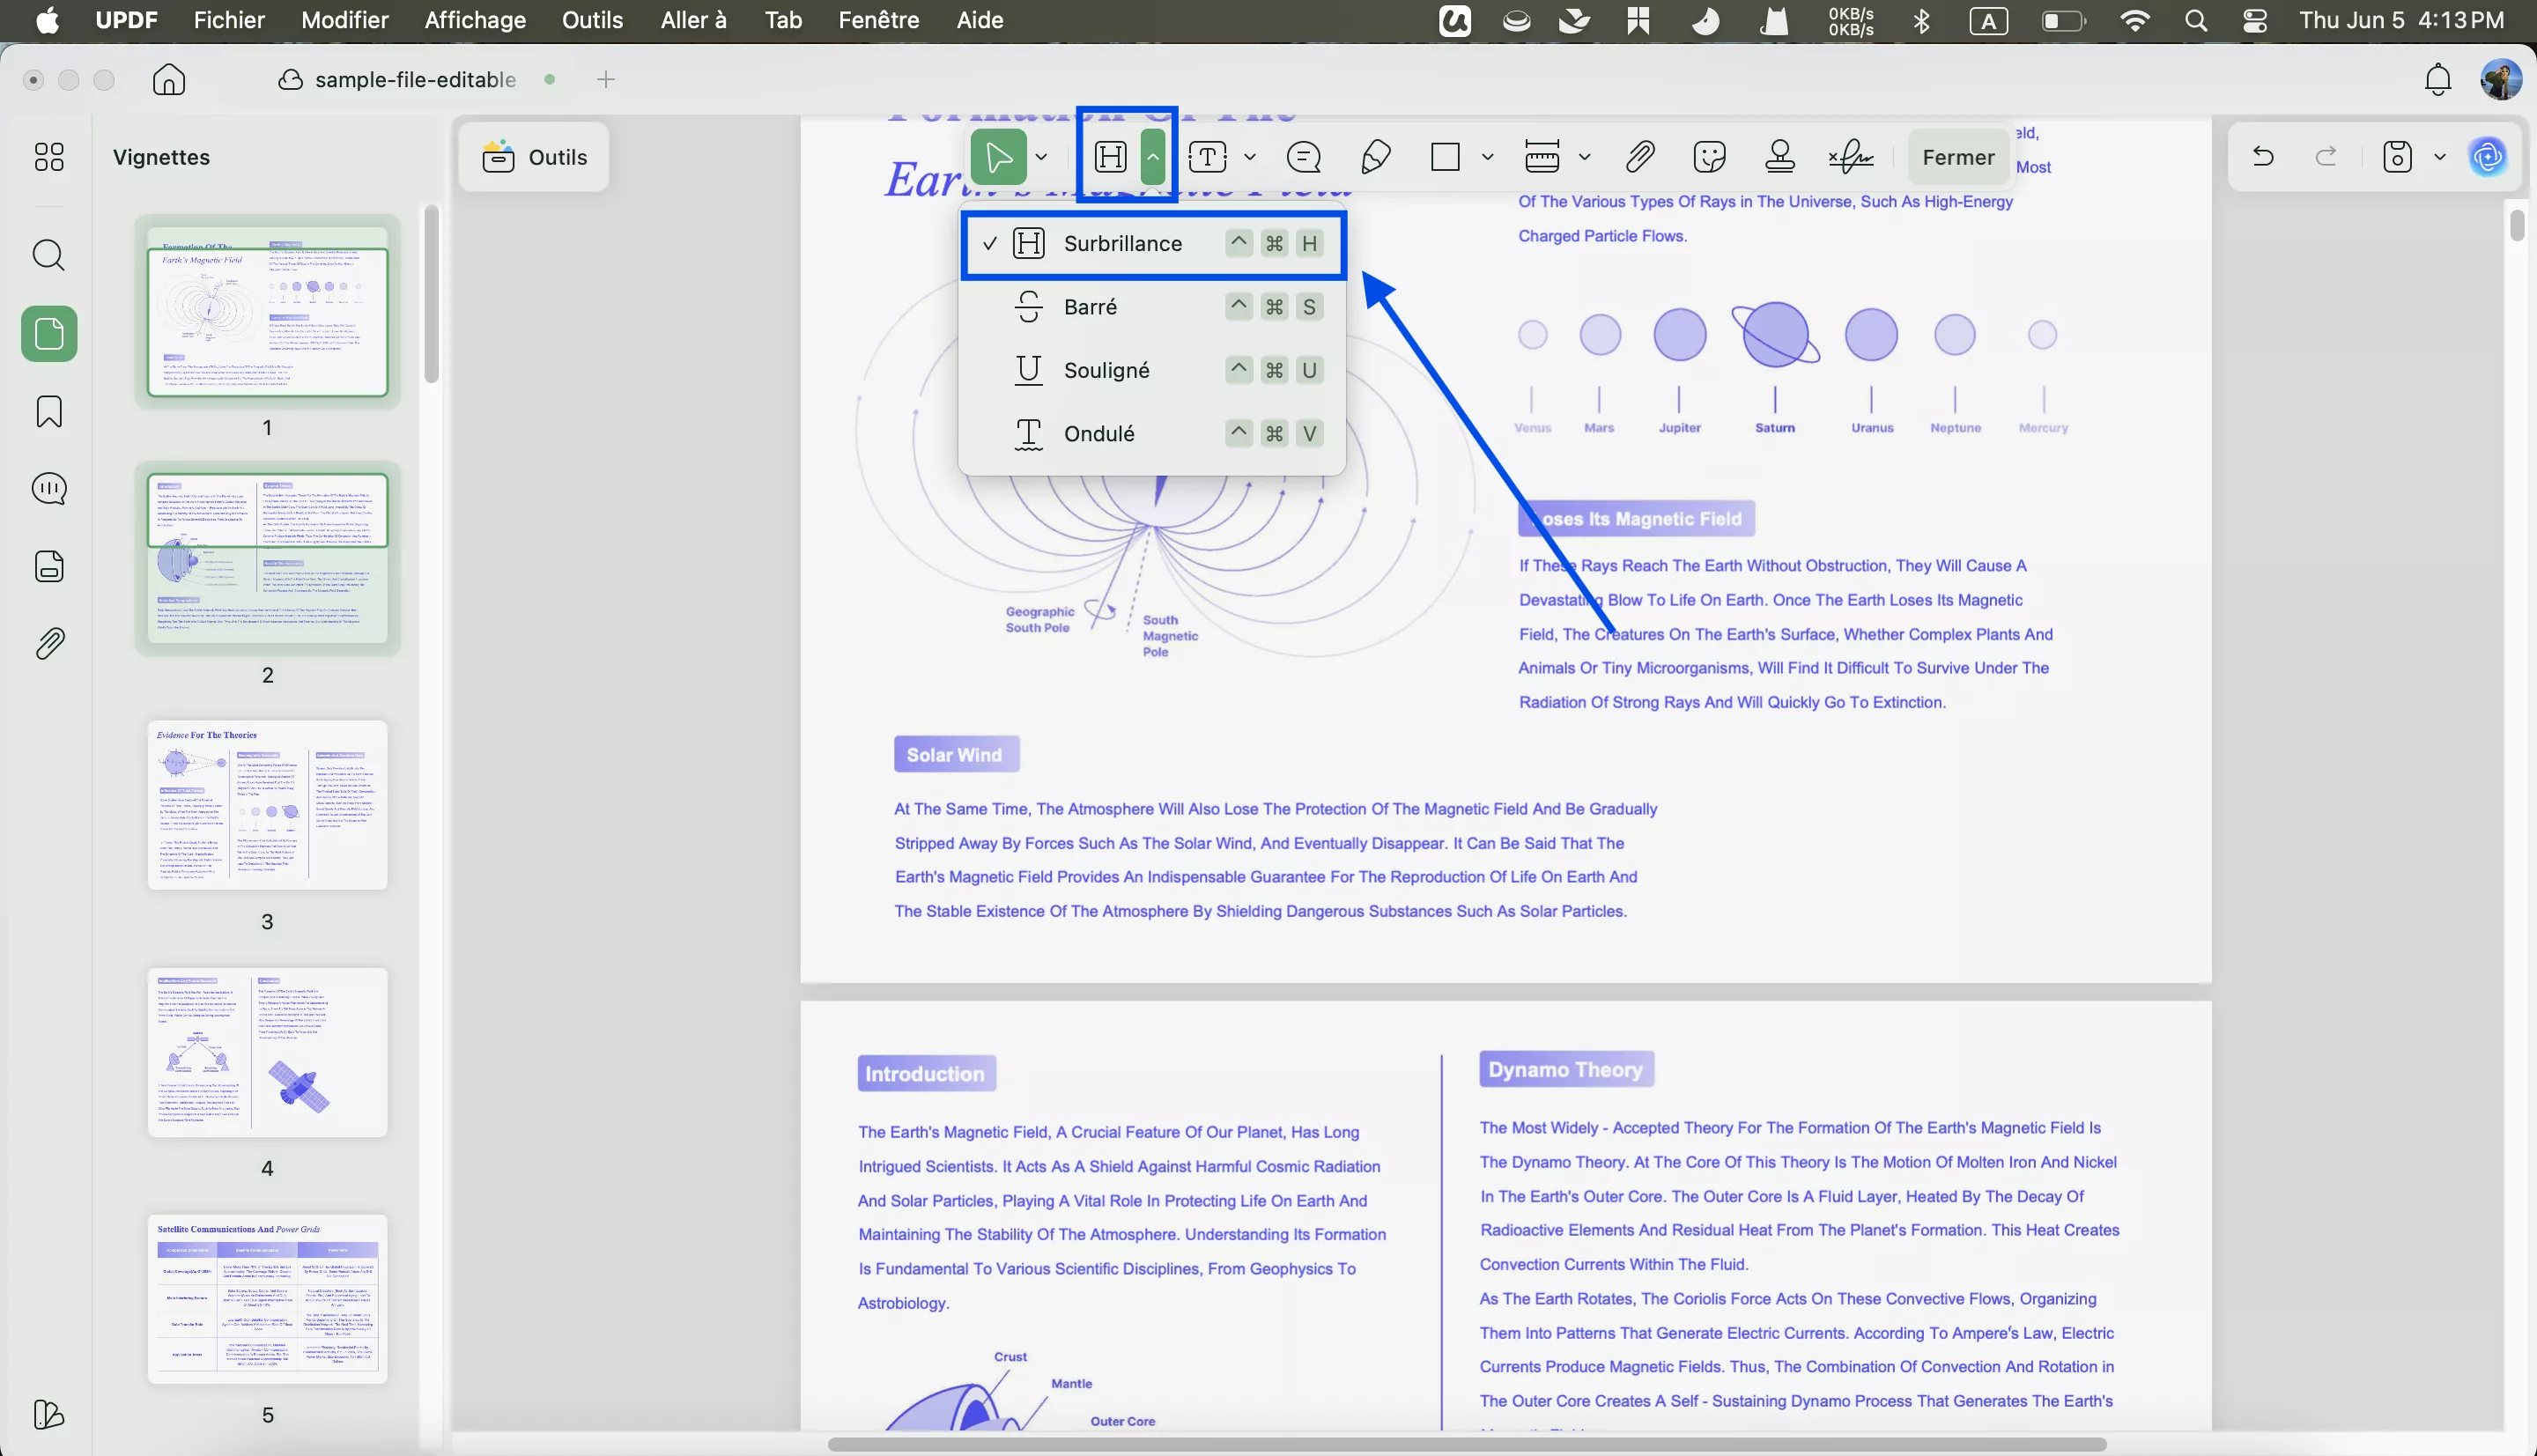Open the Outils menu in menu bar
Viewport: 2537px width, 1456px height.
tap(592, 20)
